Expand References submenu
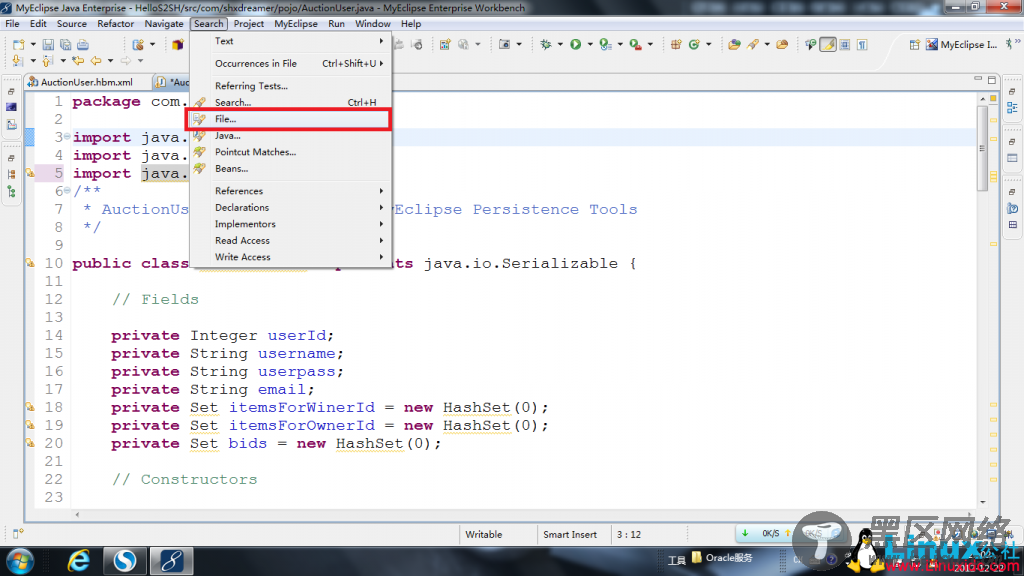Image resolution: width=1024 pixels, height=576 pixels. [291, 191]
